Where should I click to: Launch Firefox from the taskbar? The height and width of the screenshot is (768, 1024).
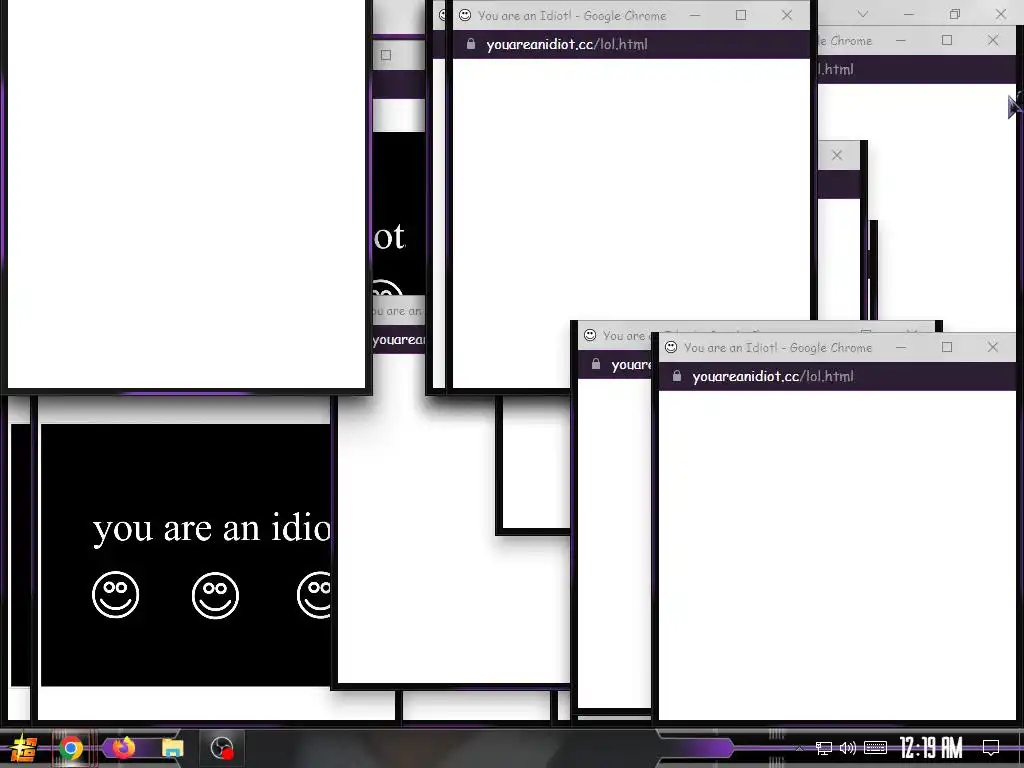tap(123, 747)
